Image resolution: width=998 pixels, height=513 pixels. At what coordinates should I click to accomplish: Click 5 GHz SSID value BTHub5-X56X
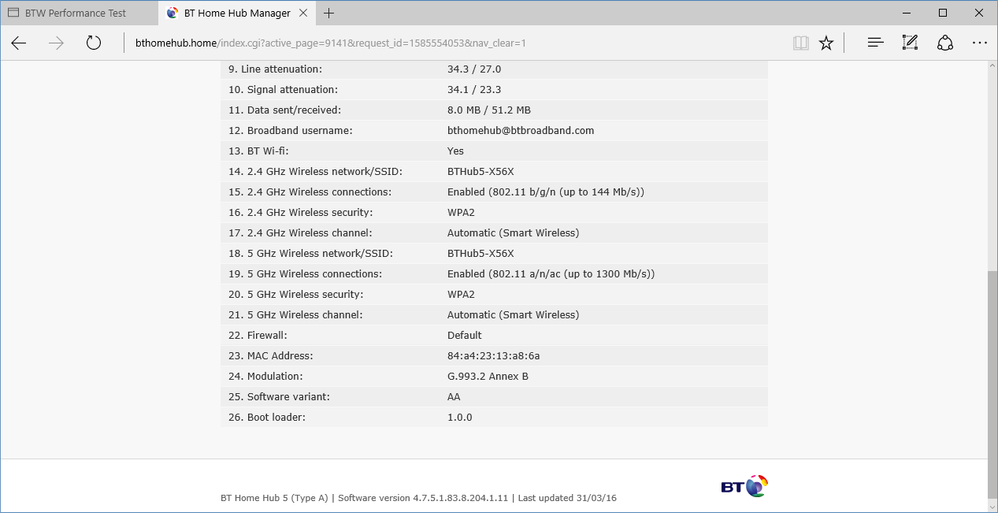click(481, 253)
